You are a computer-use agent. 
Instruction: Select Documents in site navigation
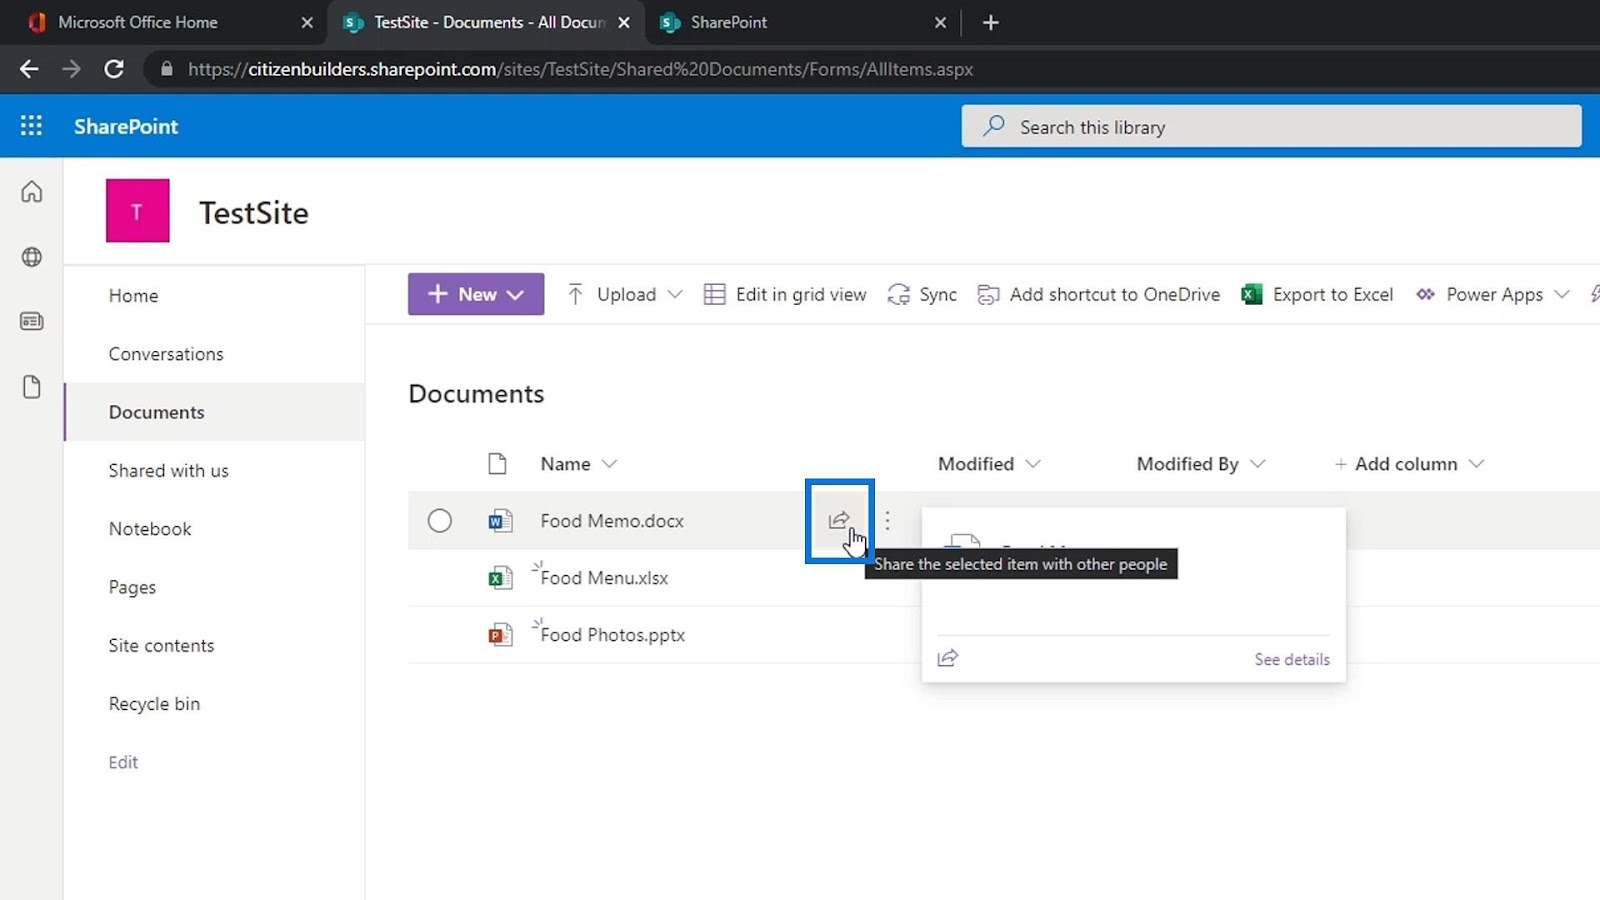pos(156,412)
